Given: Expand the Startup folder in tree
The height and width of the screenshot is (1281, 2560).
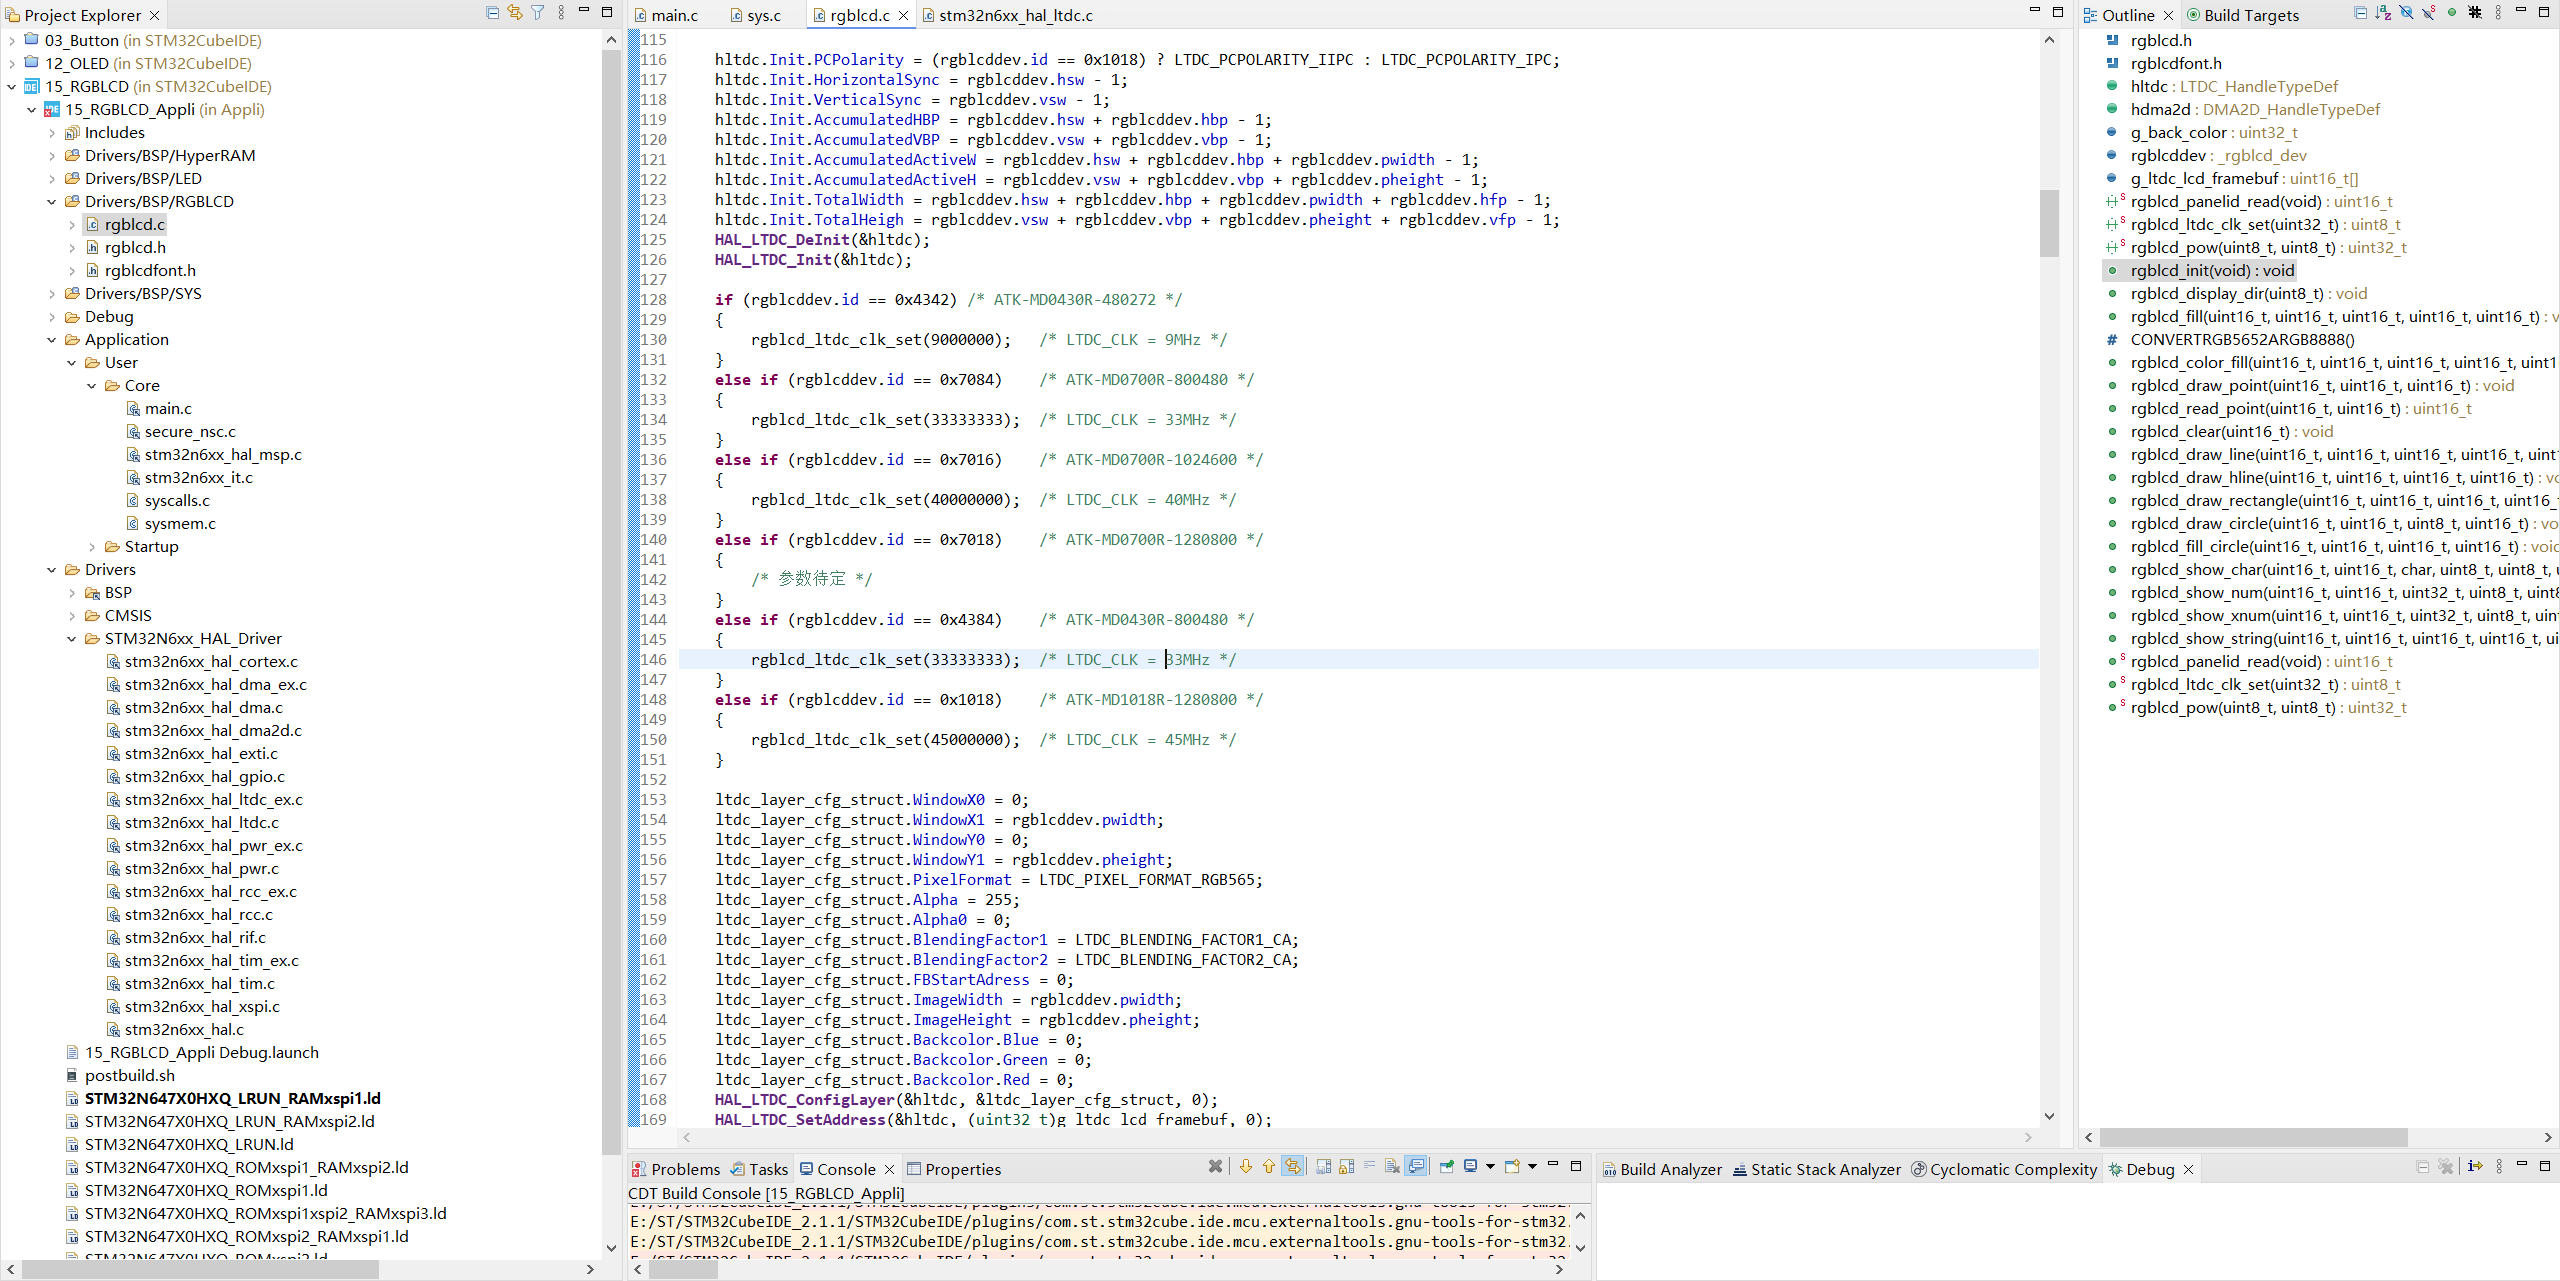Looking at the screenshot, I should [x=92, y=547].
